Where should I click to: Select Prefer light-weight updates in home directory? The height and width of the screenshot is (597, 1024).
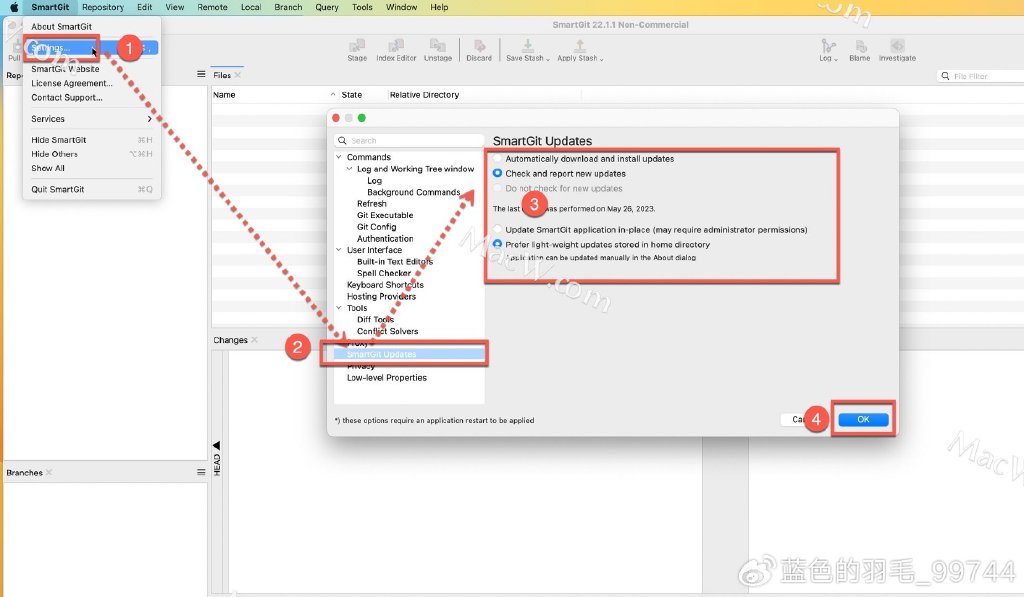[x=498, y=244]
